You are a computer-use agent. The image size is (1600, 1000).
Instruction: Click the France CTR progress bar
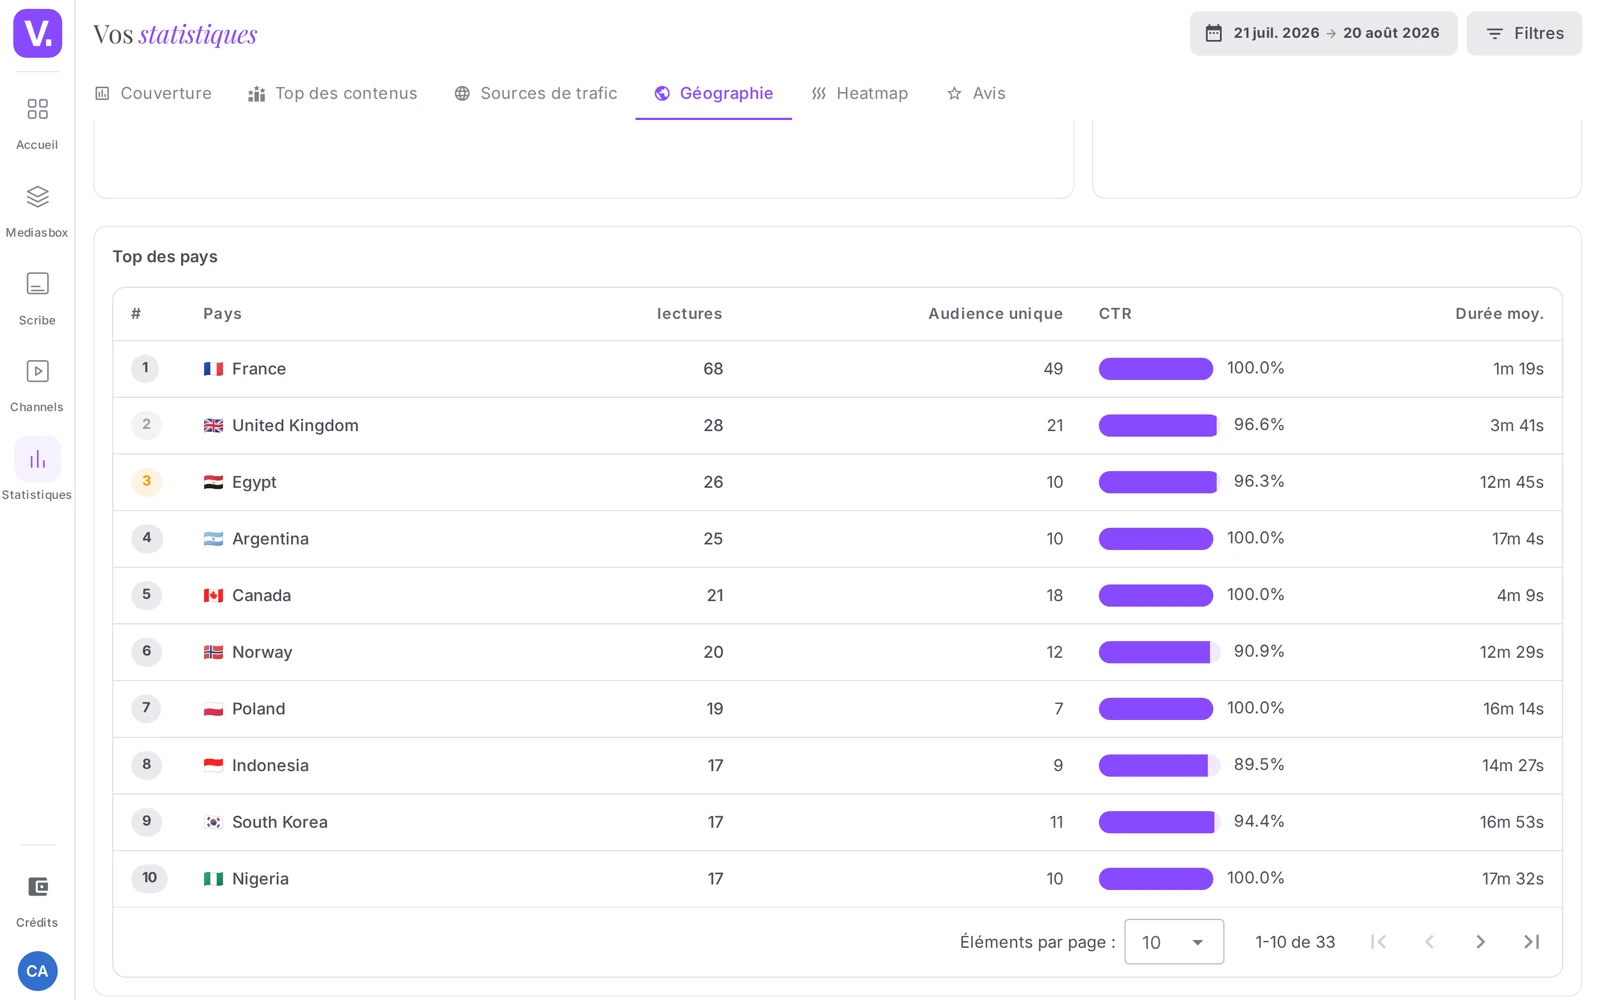coord(1156,369)
